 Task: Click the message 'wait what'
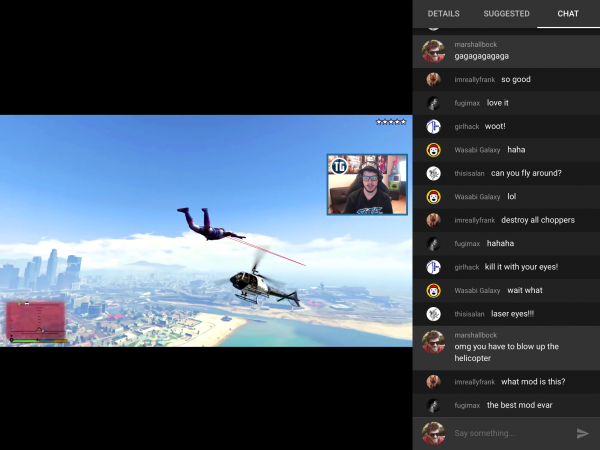pos(525,290)
